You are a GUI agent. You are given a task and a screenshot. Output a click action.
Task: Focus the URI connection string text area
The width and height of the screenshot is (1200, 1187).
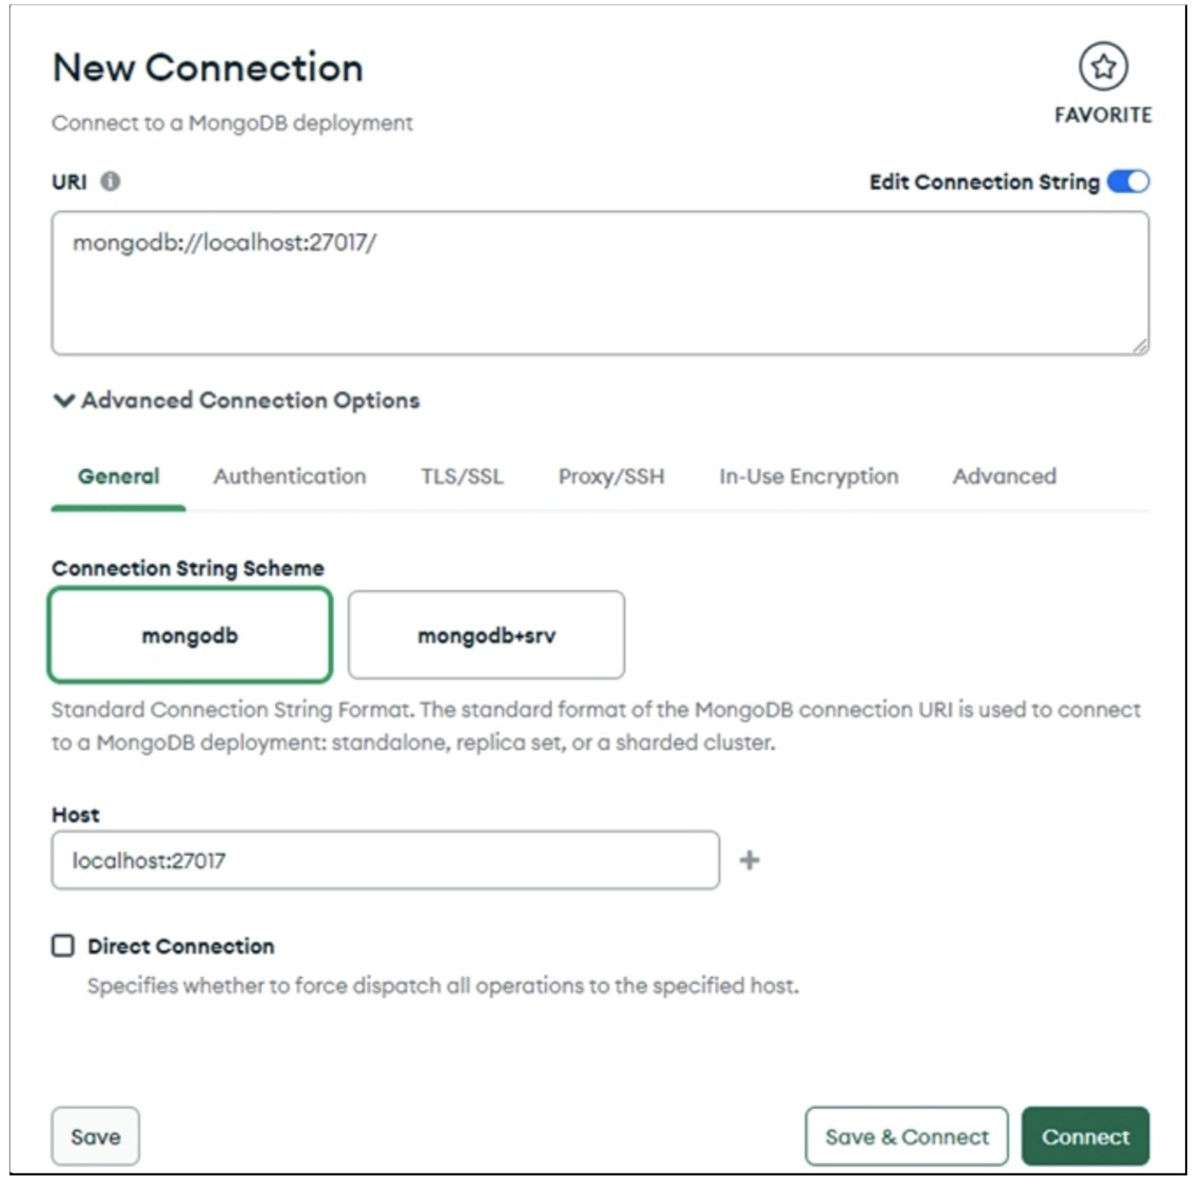pyautogui.click(x=600, y=283)
